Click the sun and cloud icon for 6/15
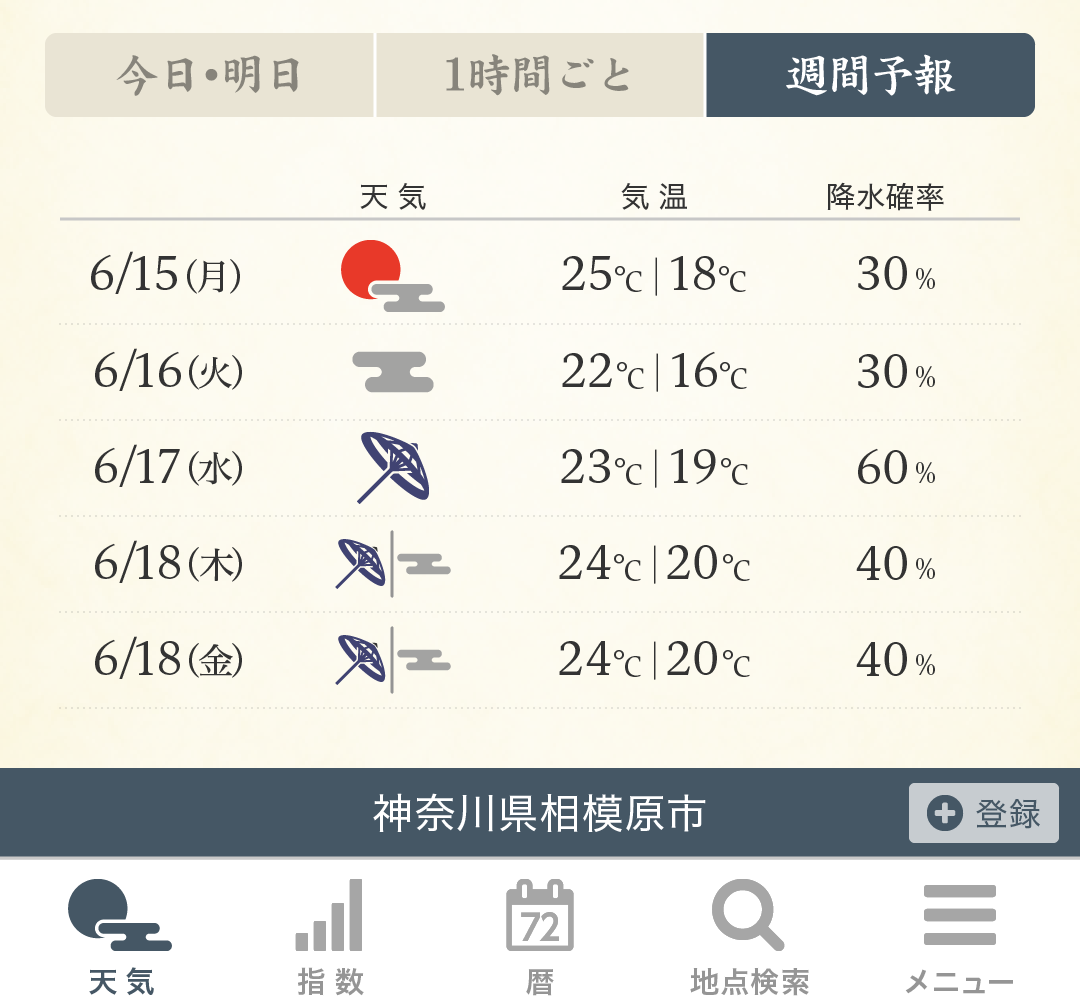Screen dimensions: 1080x1008 [x=391, y=276]
